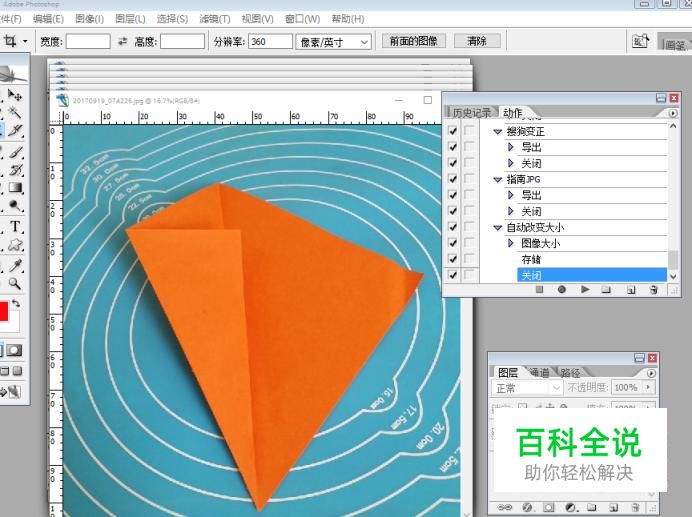This screenshot has height=517, width=692.
Task: Collapse the 自动改变大小 action
Action: 497,227
